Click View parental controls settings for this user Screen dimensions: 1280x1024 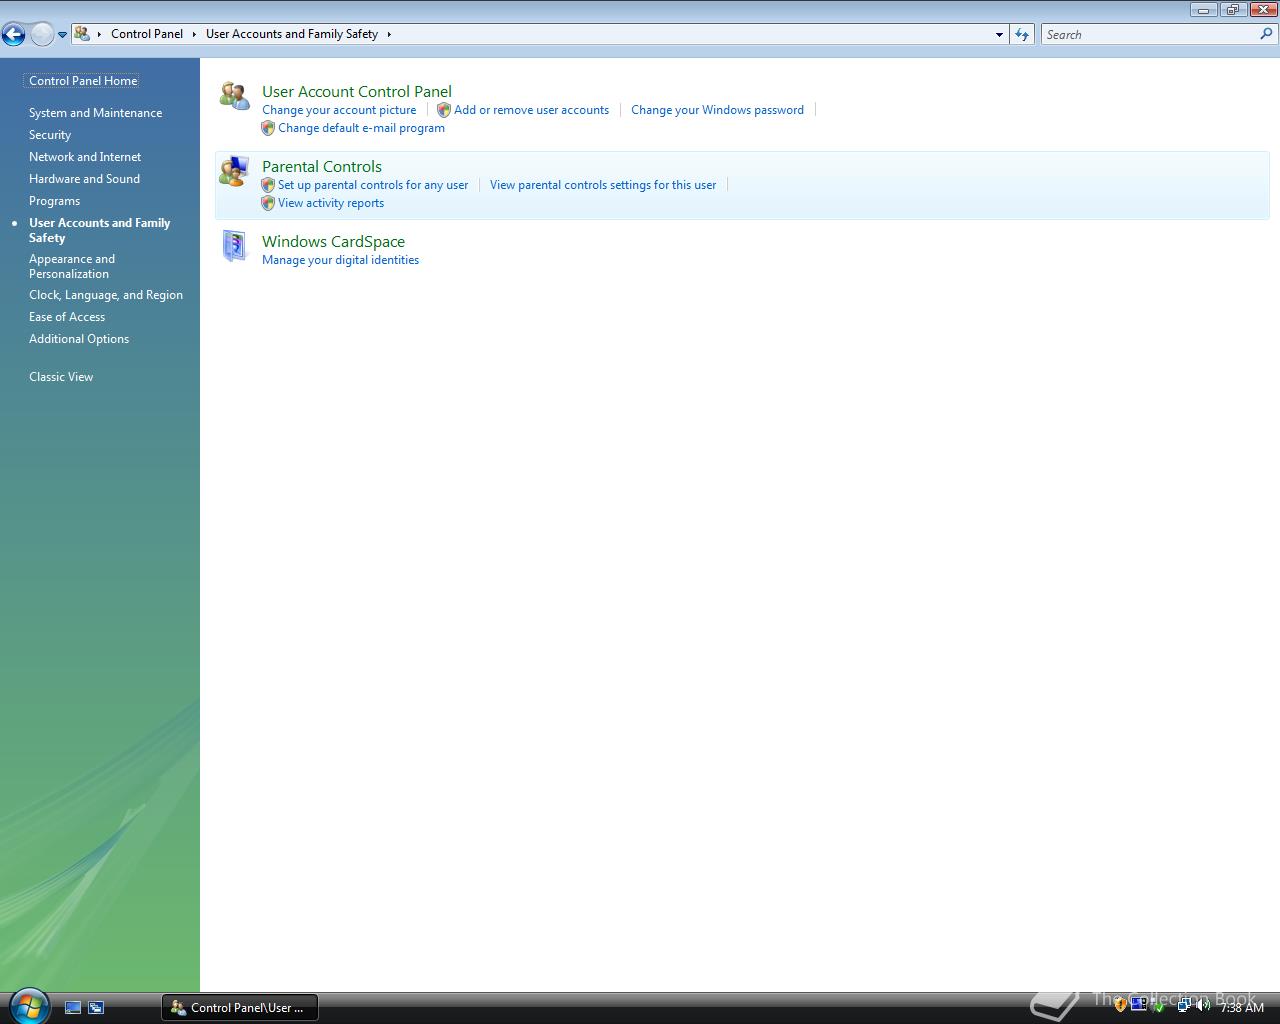point(603,185)
